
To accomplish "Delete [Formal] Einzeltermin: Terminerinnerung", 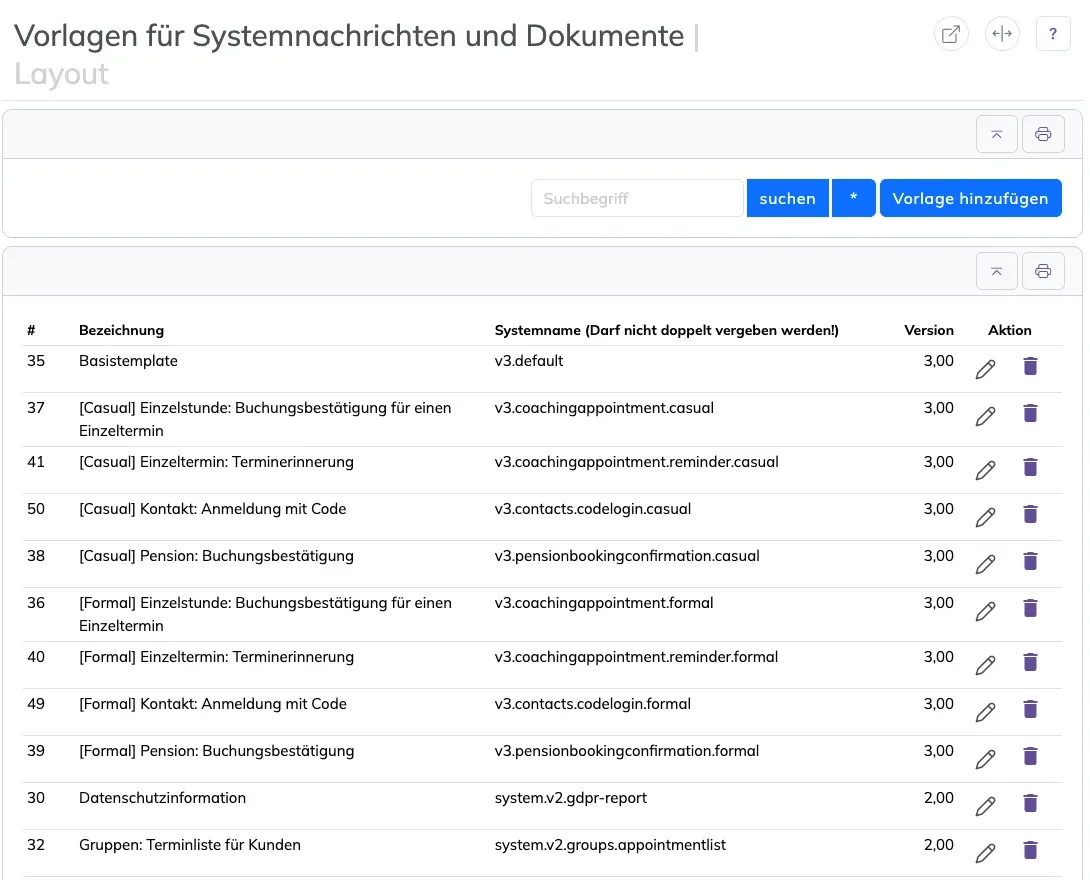I will (x=1030, y=662).
